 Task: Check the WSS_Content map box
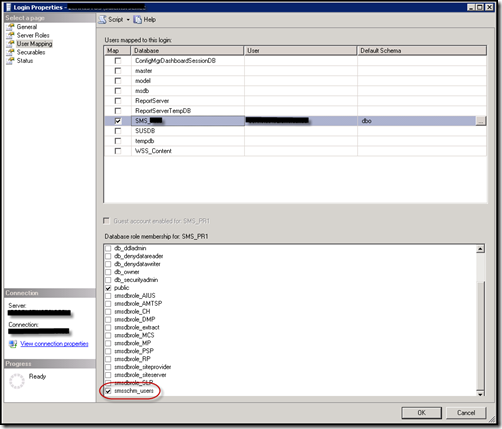click(118, 151)
